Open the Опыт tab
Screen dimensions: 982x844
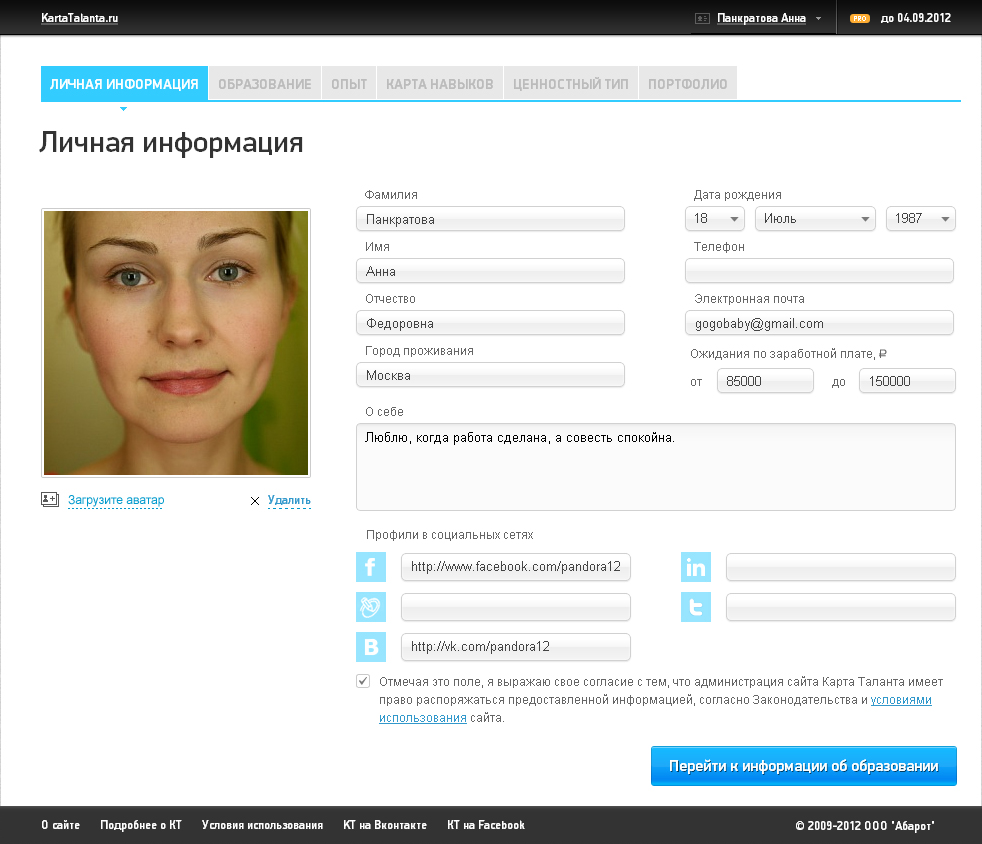pyautogui.click(x=349, y=83)
